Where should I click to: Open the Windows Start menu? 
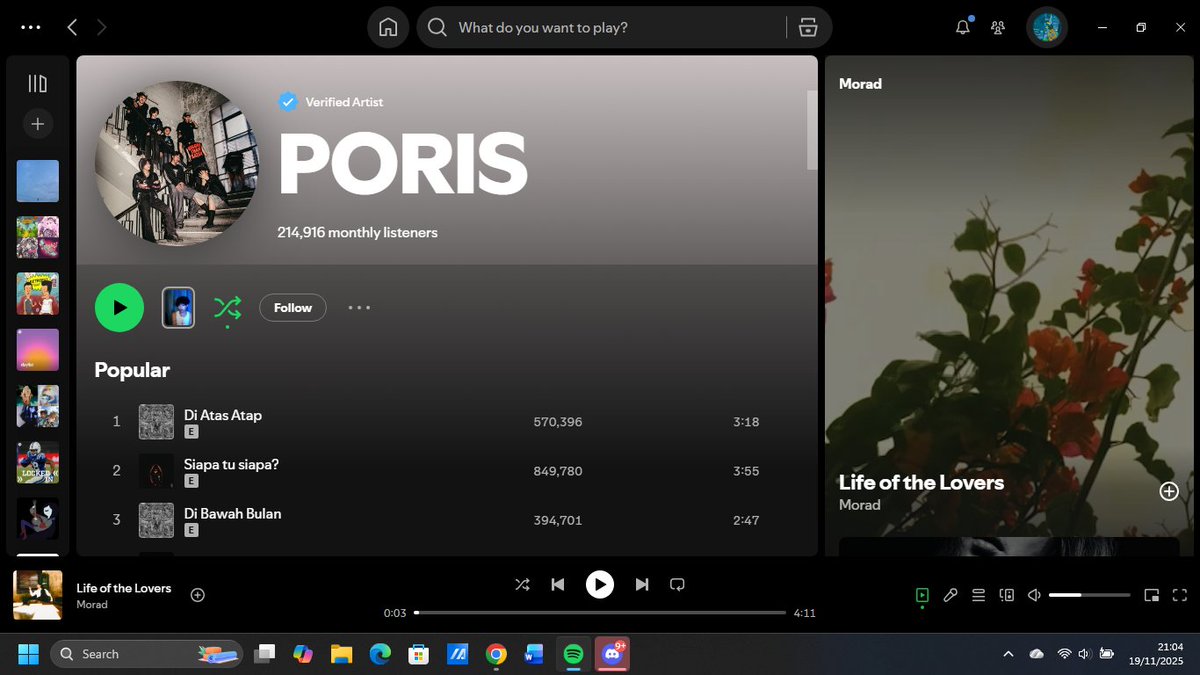(28, 654)
